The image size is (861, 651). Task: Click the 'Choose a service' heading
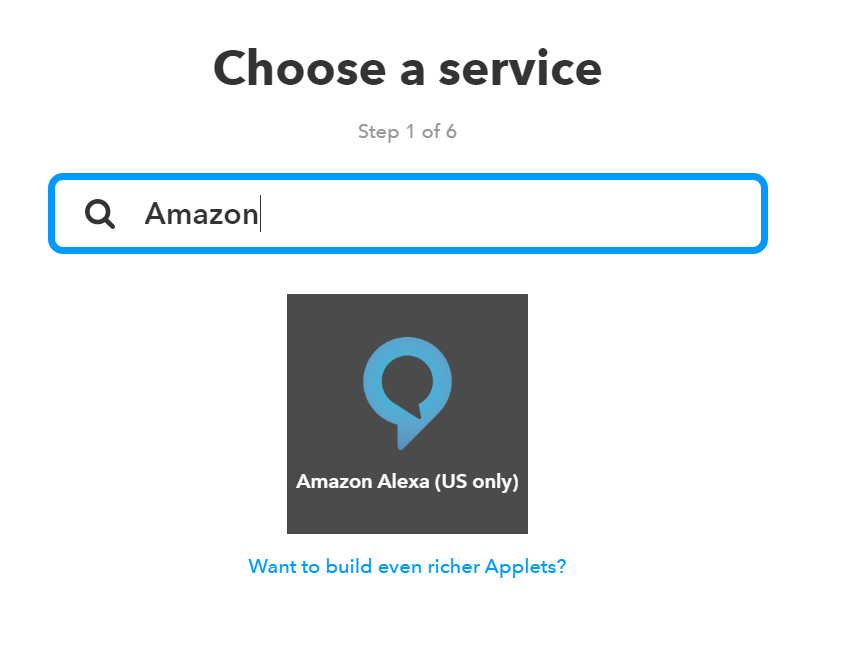coord(407,68)
